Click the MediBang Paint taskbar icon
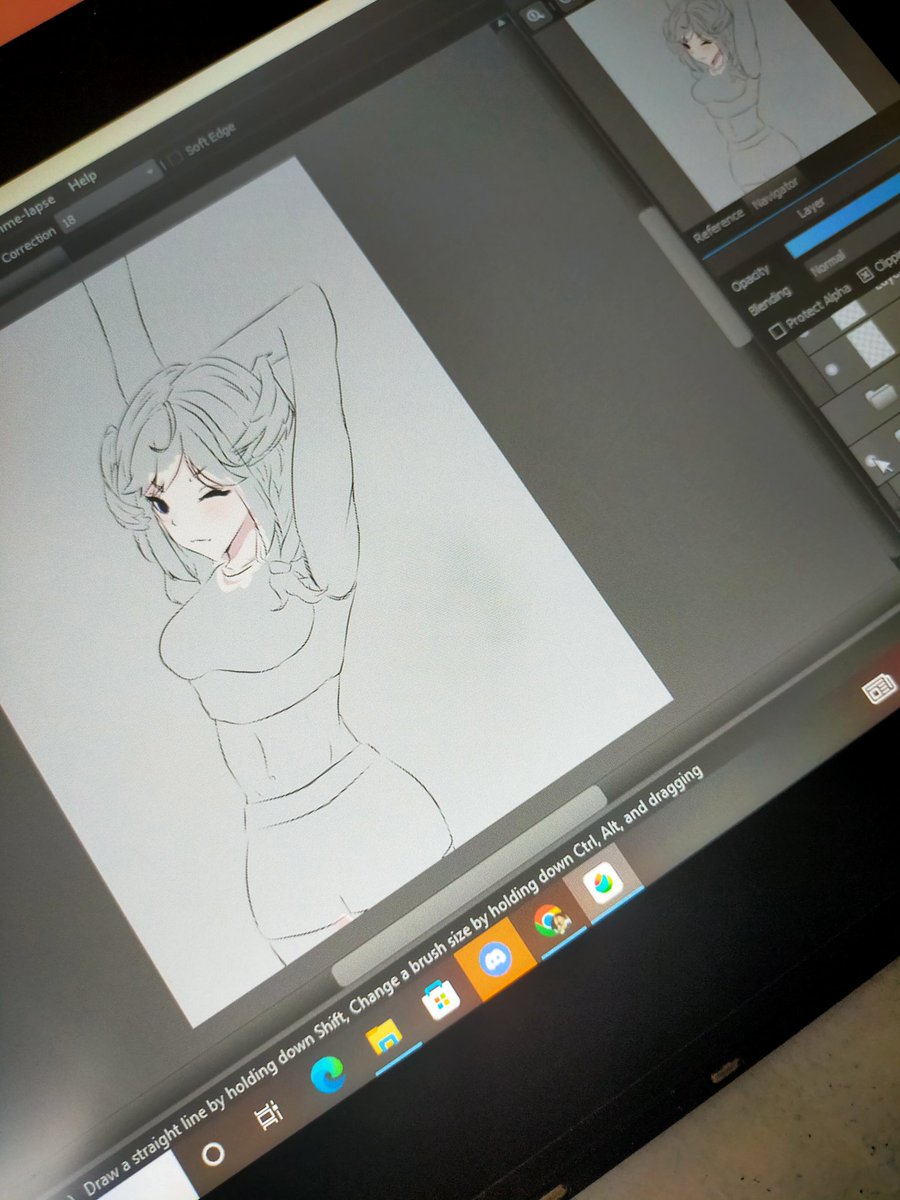The width and height of the screenshot is (900, 1200). pos(605,882)
